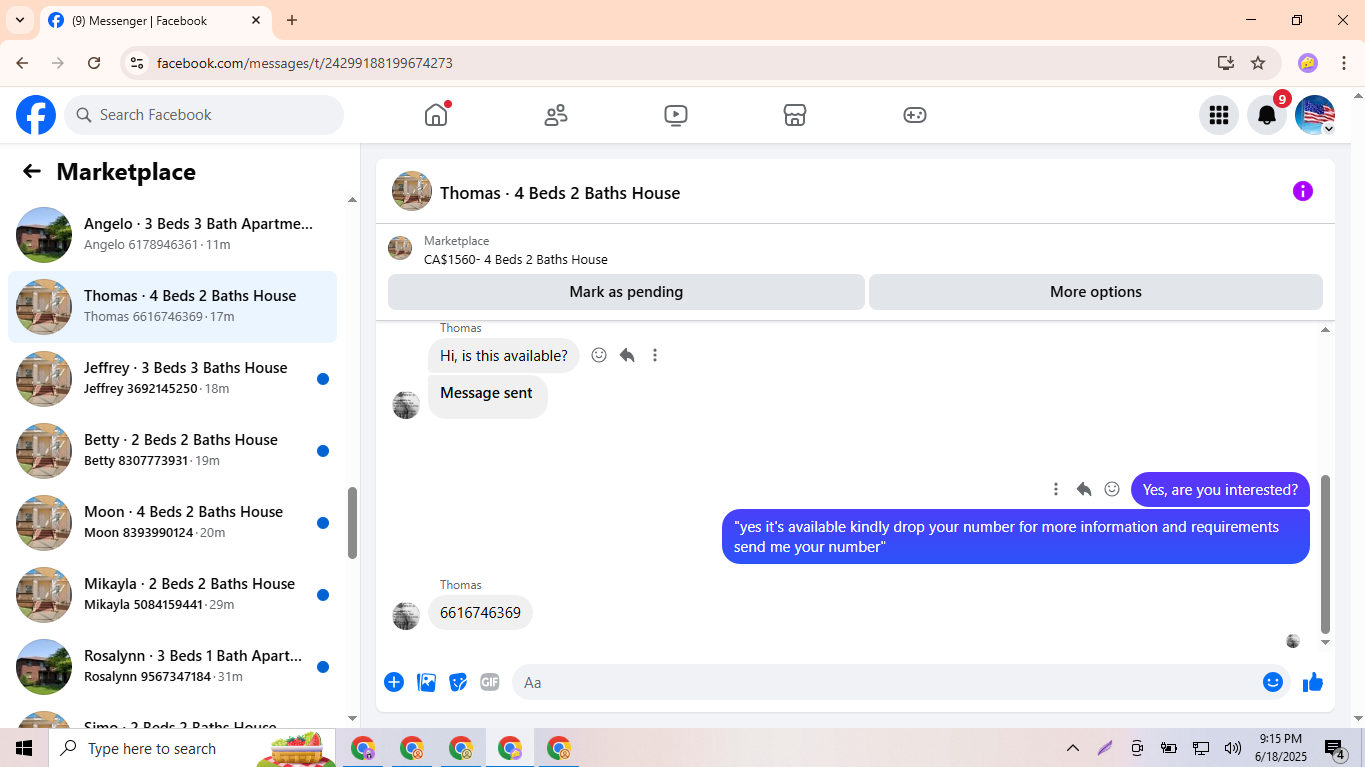The image size is (1365, 767).
Task: Open emoji picker in message field
Action: (1273, 682)
